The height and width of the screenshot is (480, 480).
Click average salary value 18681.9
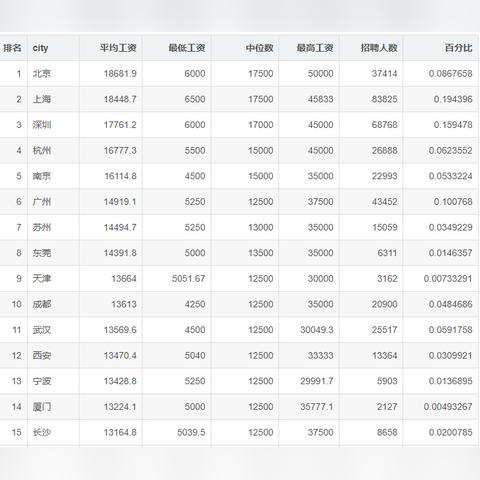(x=120, y=74)
